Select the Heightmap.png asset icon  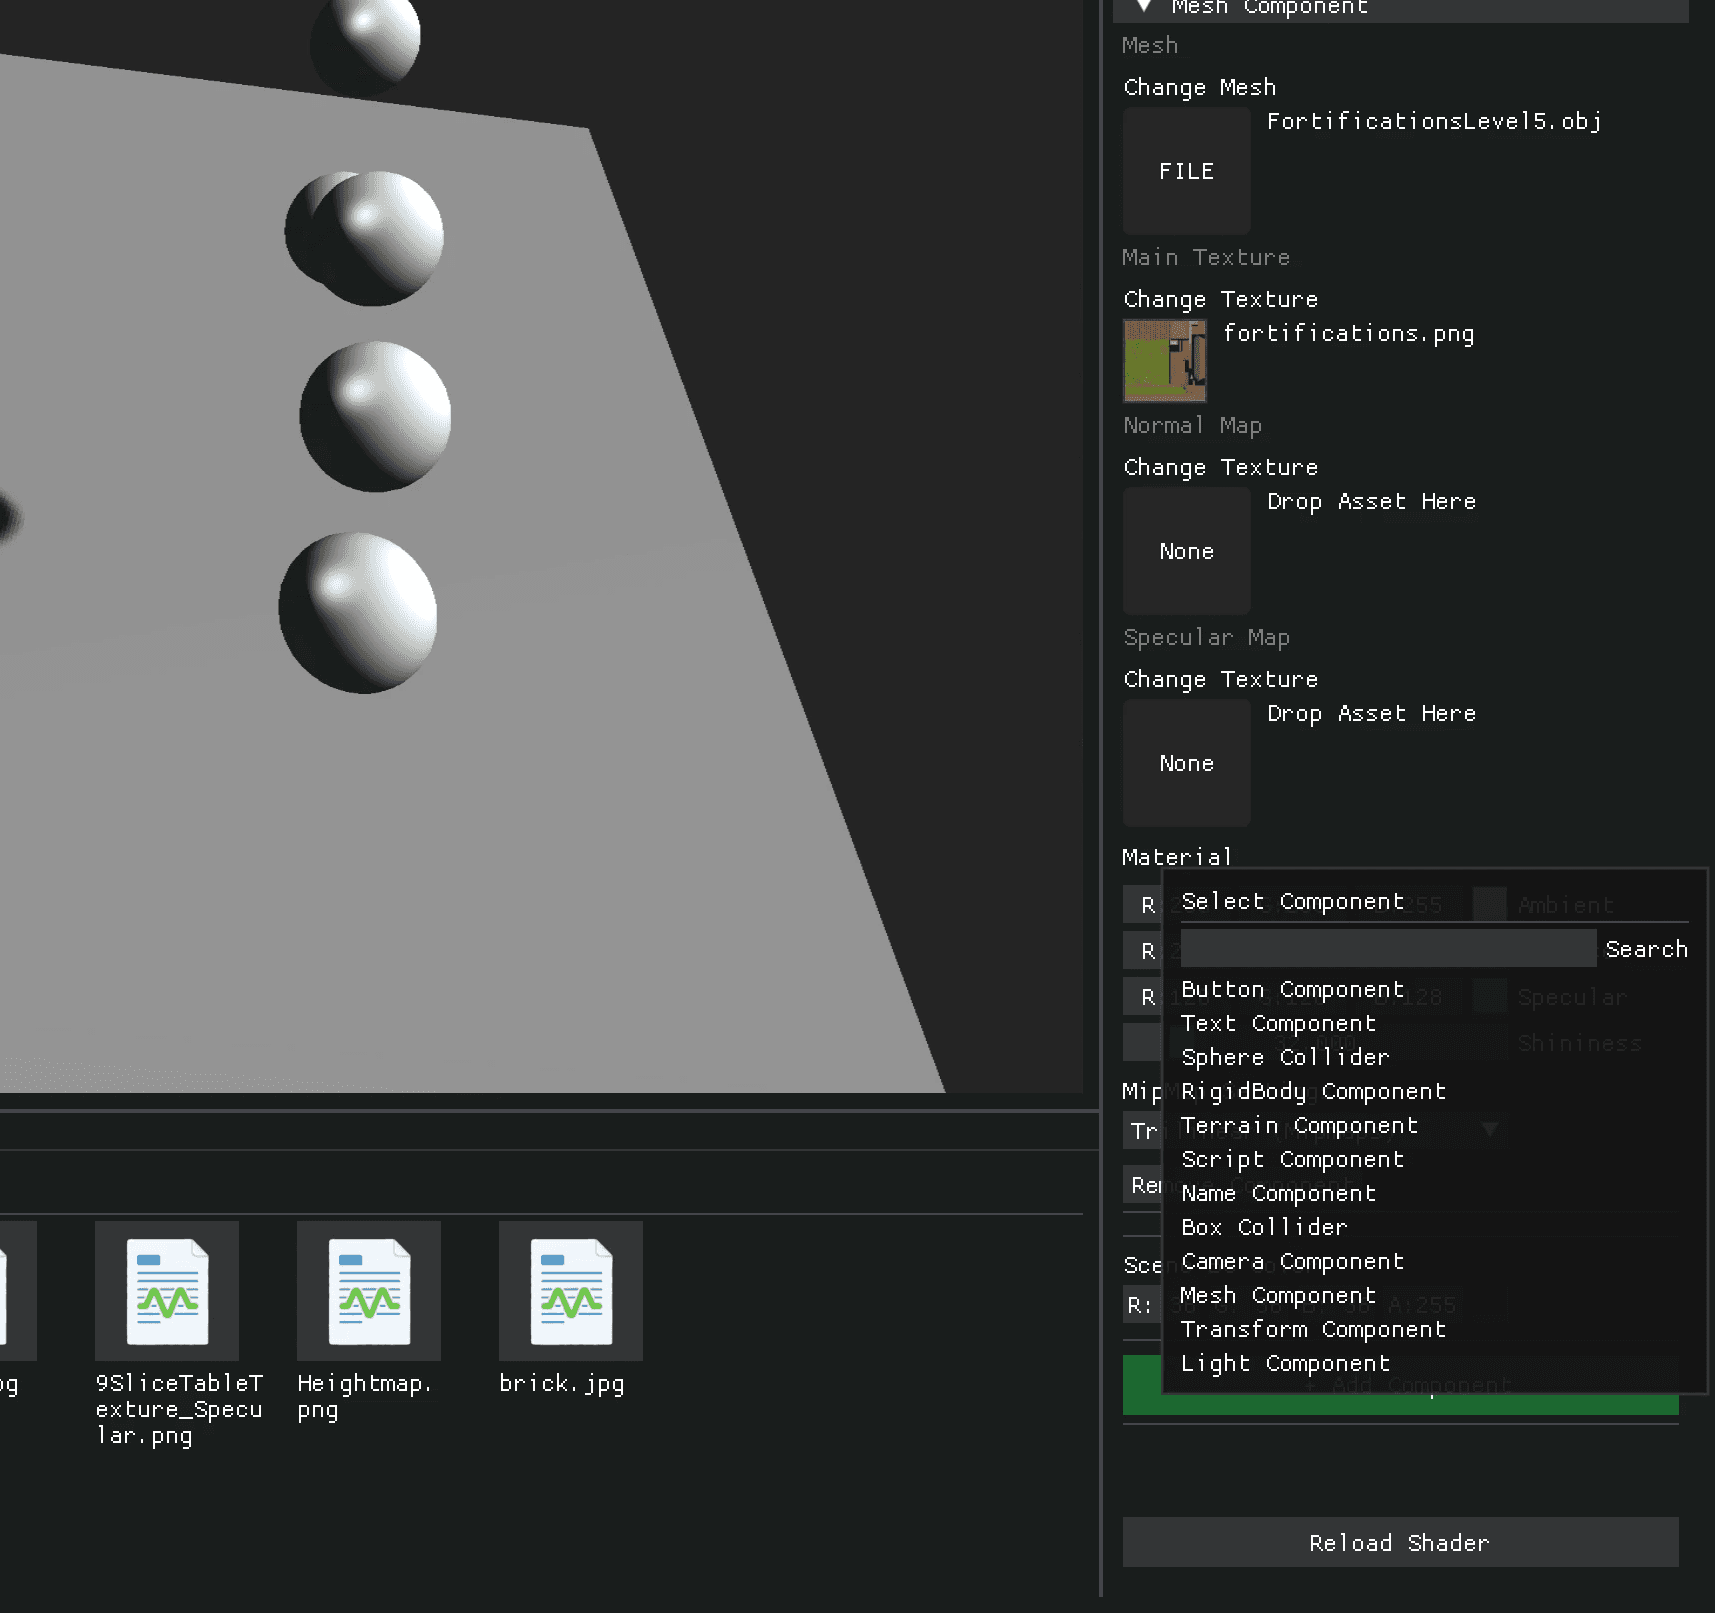(x=369, y=1290)
